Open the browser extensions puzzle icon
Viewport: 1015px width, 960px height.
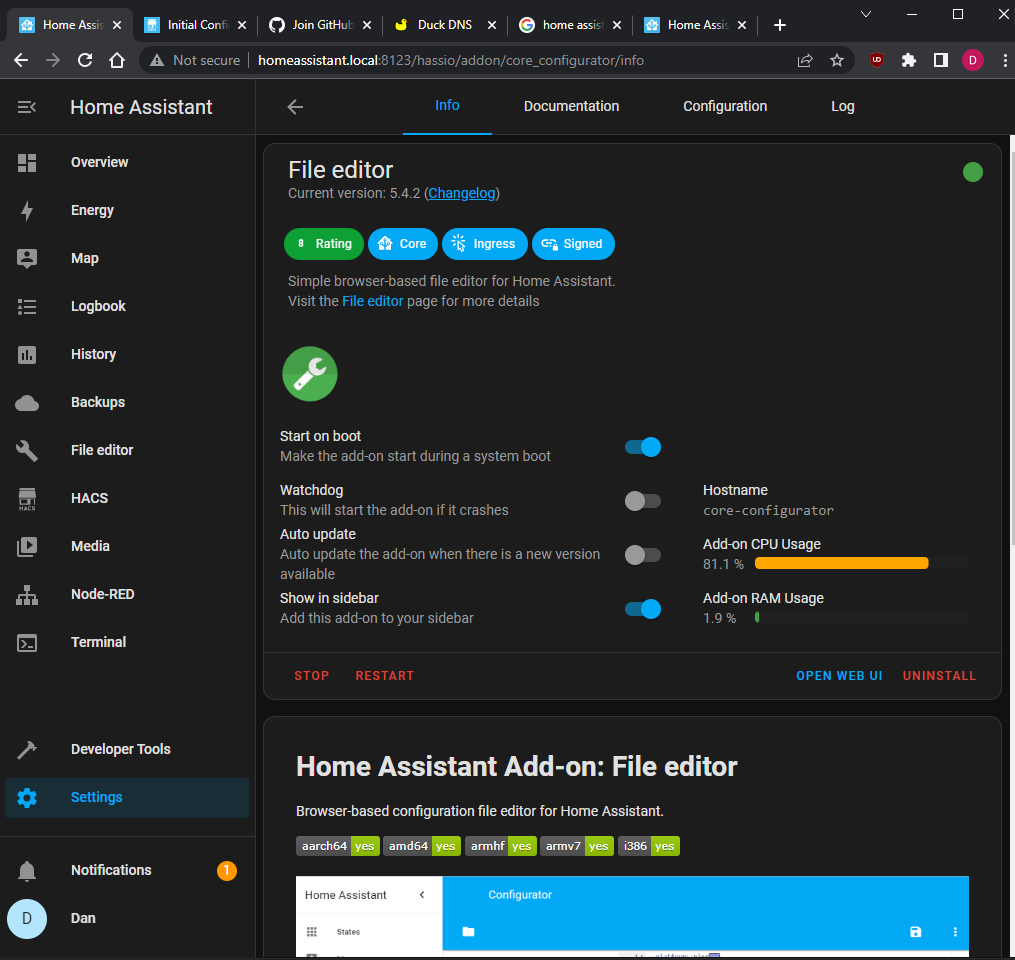[909, 60]
